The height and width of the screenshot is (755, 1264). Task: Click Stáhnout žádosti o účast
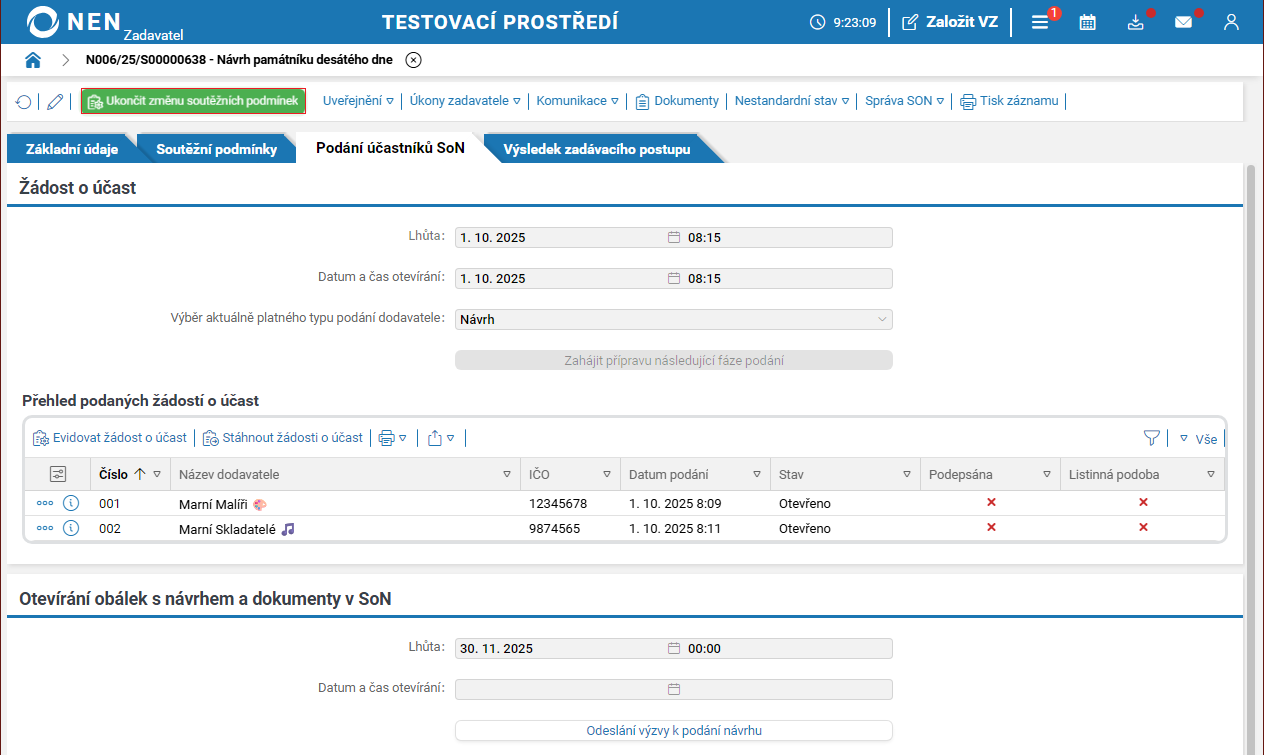tap(283, 438)
